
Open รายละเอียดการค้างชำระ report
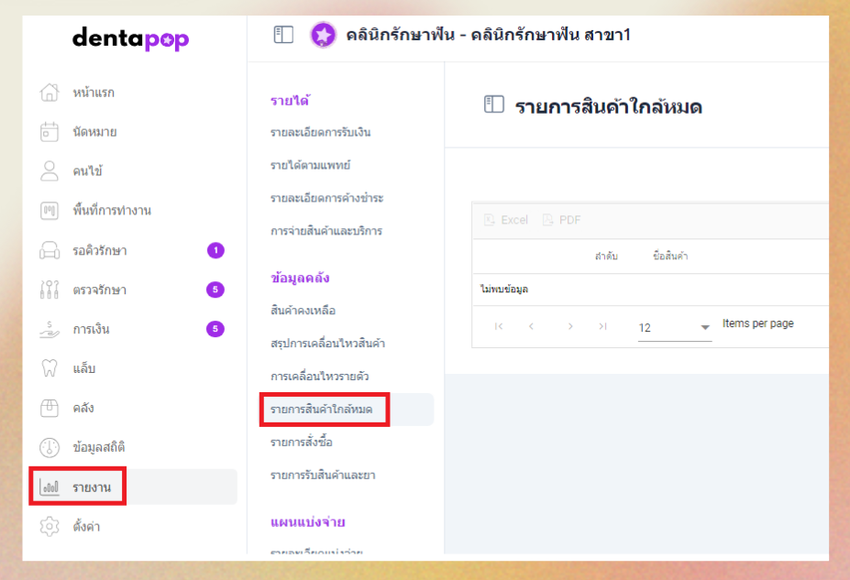tap(327, 198)
